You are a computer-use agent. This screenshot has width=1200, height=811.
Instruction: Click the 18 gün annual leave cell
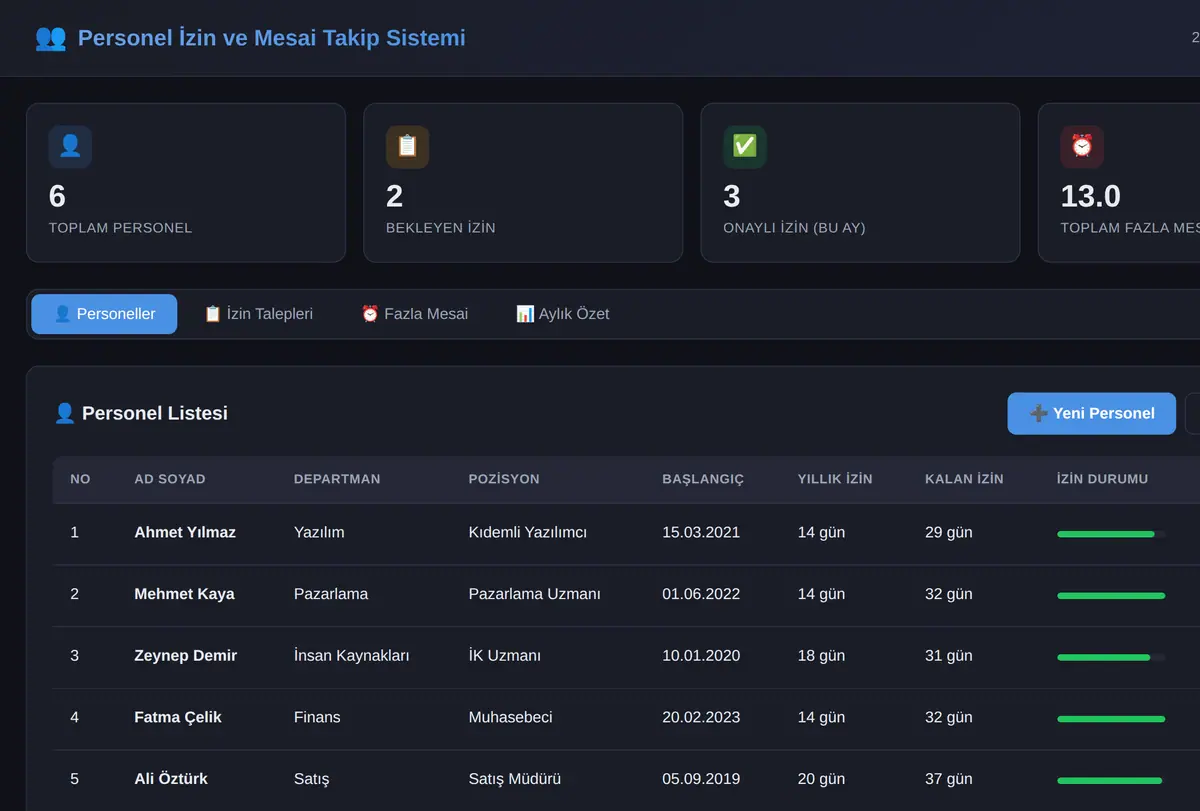click(x=821, y=656)
